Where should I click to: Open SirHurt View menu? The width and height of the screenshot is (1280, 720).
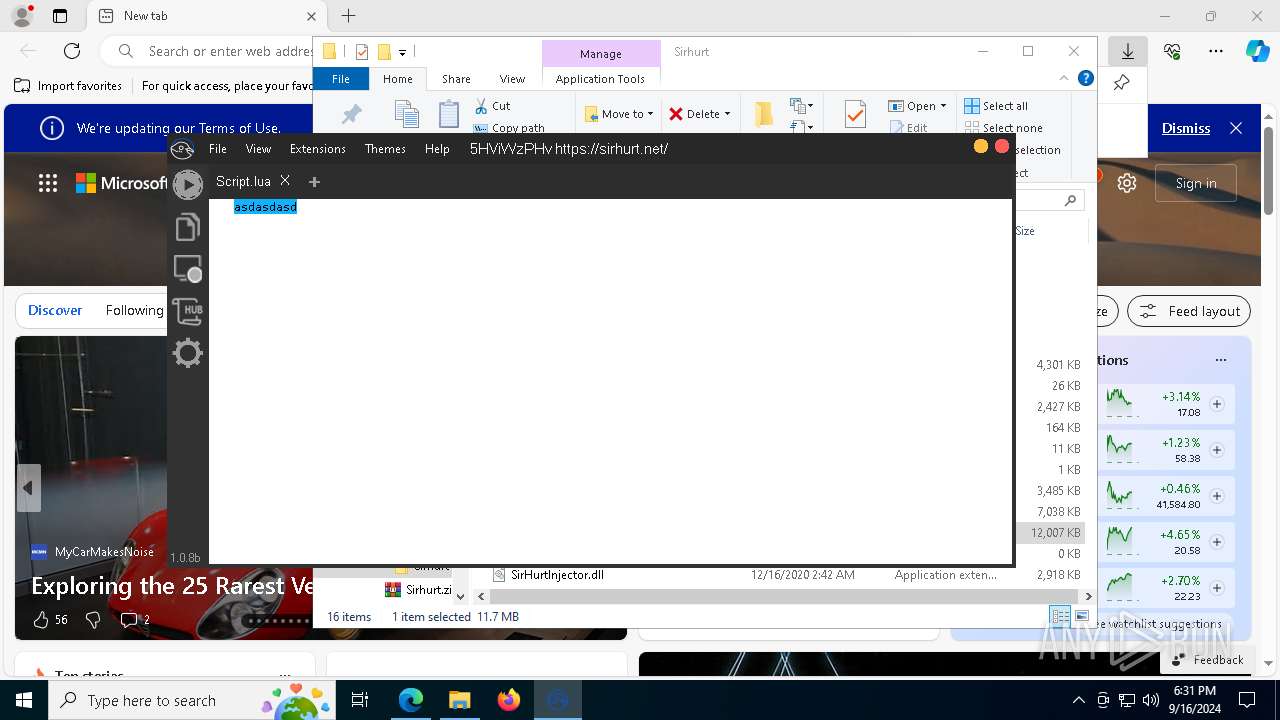point(258,149)
